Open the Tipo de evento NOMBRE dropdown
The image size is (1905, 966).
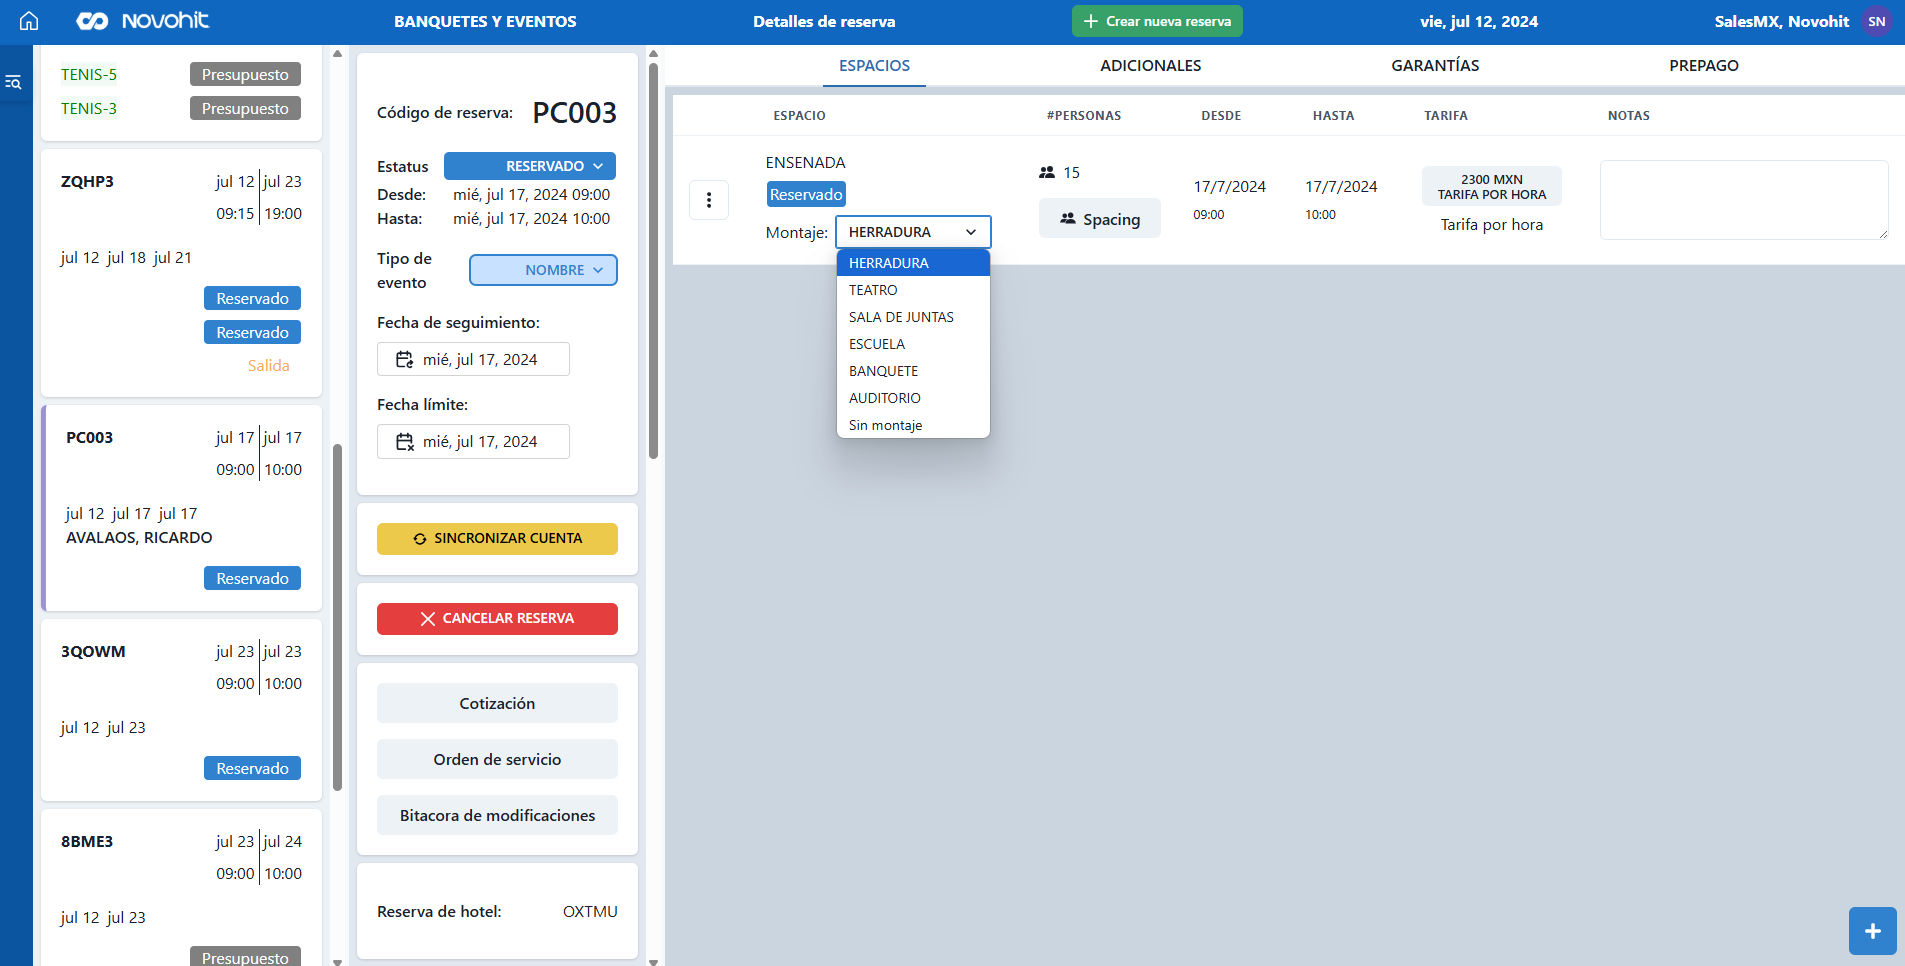[x=543, y=270]
